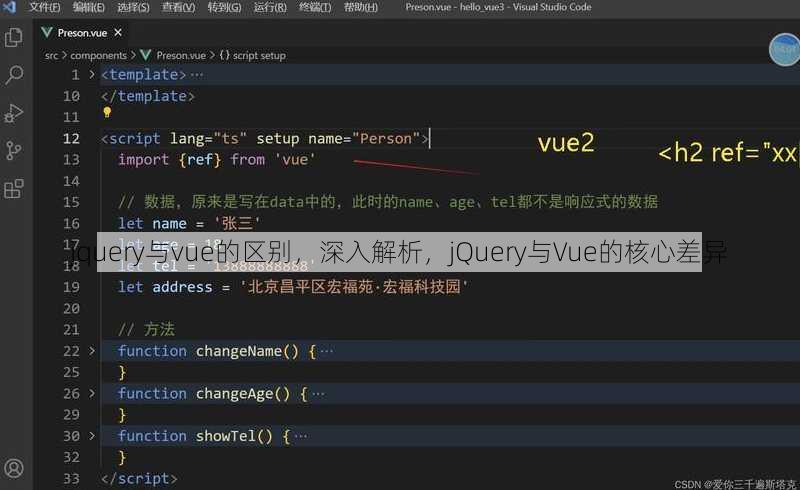This screenshot has width=800, height=490.
Task: Open the 帮助(H) menu
Action: point(361,7)
